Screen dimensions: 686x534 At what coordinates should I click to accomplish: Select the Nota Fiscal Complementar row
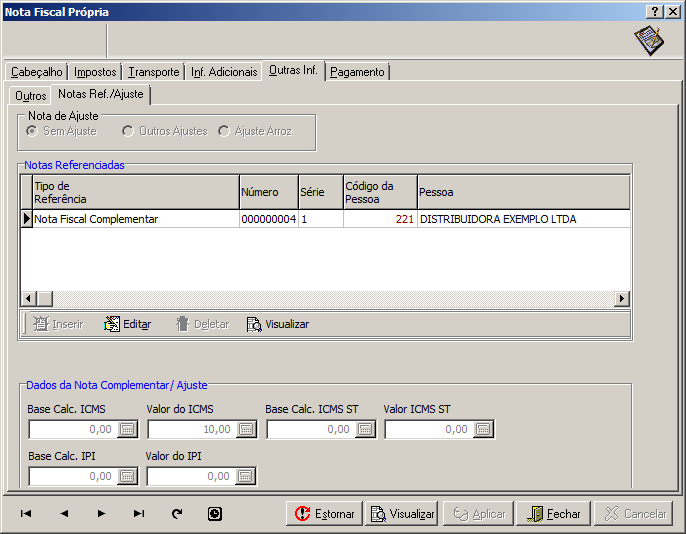[x=96, y=219]
